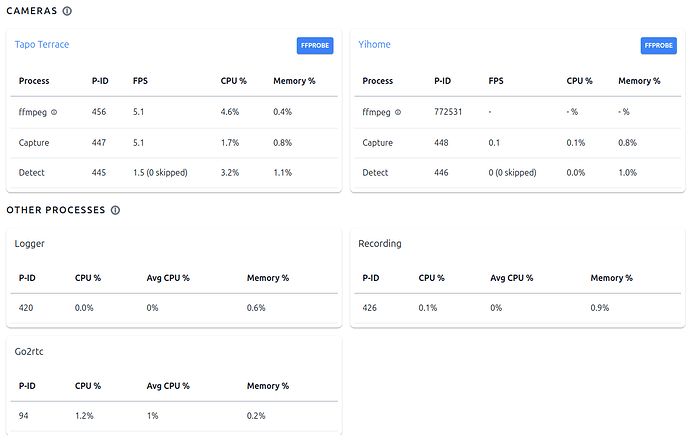Click the CPU % header in Yihome table
The height and width of the screenshot is (435, 690).
click(x=579, y=81)
